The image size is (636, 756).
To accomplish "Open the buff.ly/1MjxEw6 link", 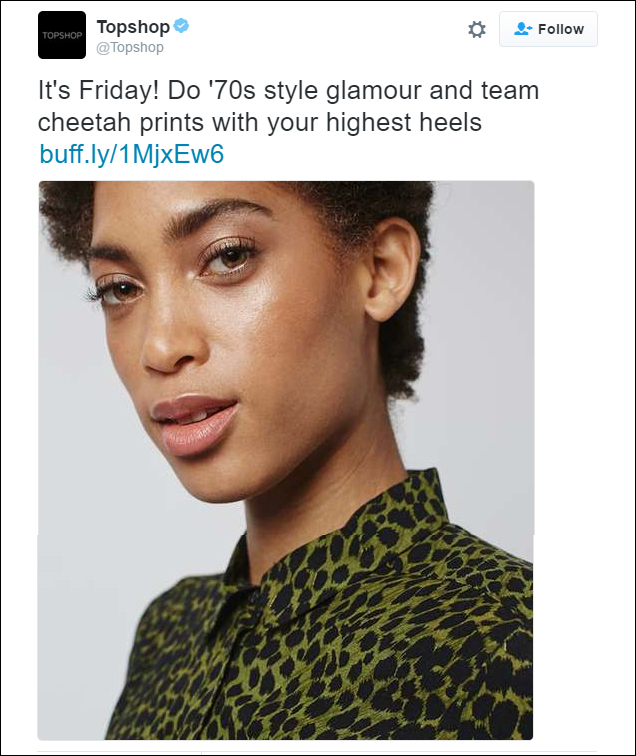I will pyautogui.click(x=132, y=154).
